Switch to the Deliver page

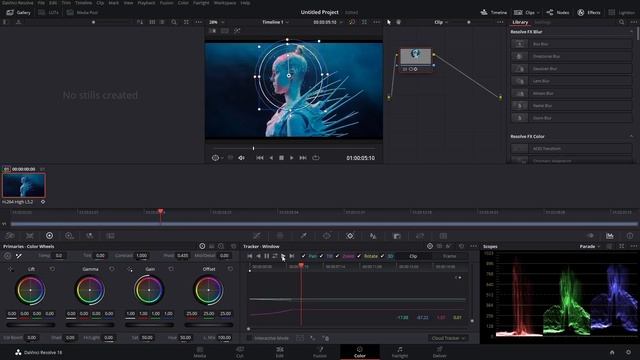[x=440, y=352]
